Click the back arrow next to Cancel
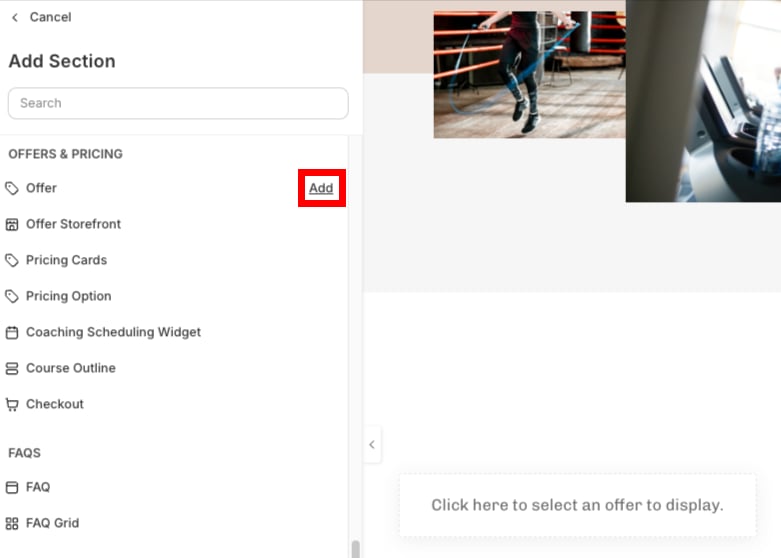The image size is (781, 558). 15,17
